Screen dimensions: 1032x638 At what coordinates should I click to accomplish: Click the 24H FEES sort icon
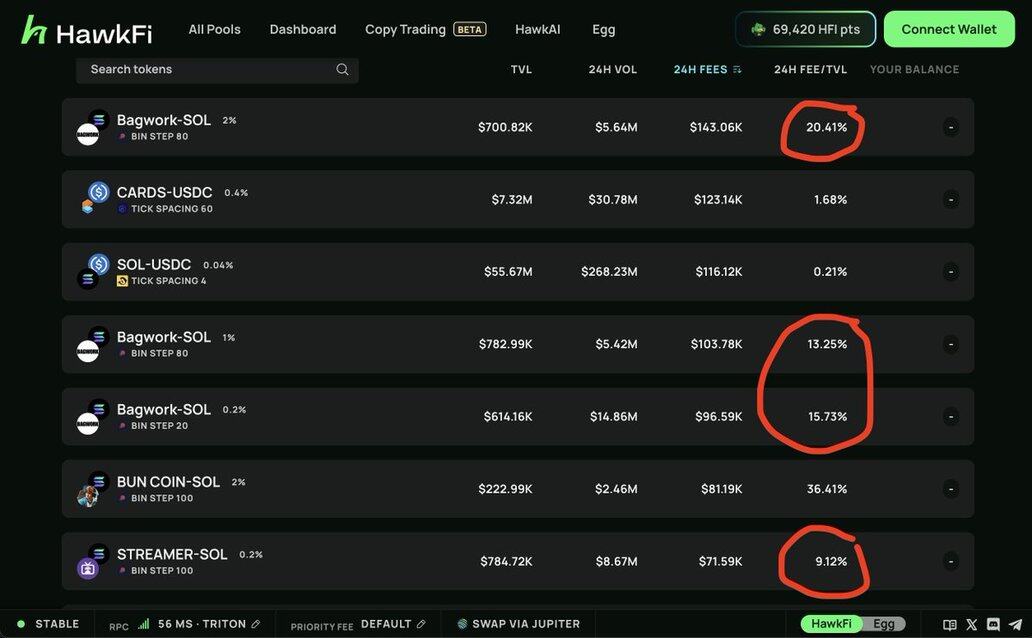(x=737, y=69)
